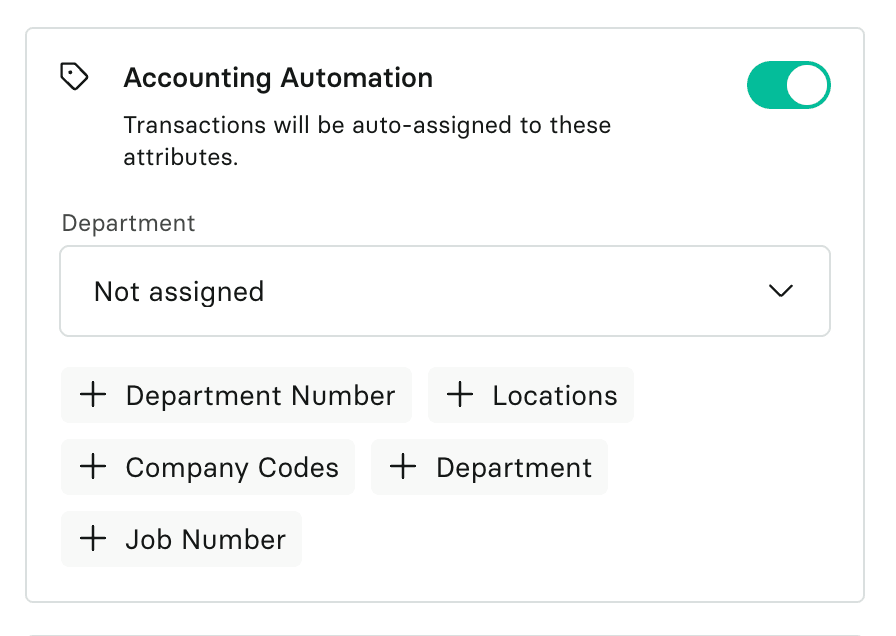The image size is (896, 636).
Task: Click the plus icon on Department chip
Action: (403, 467)
